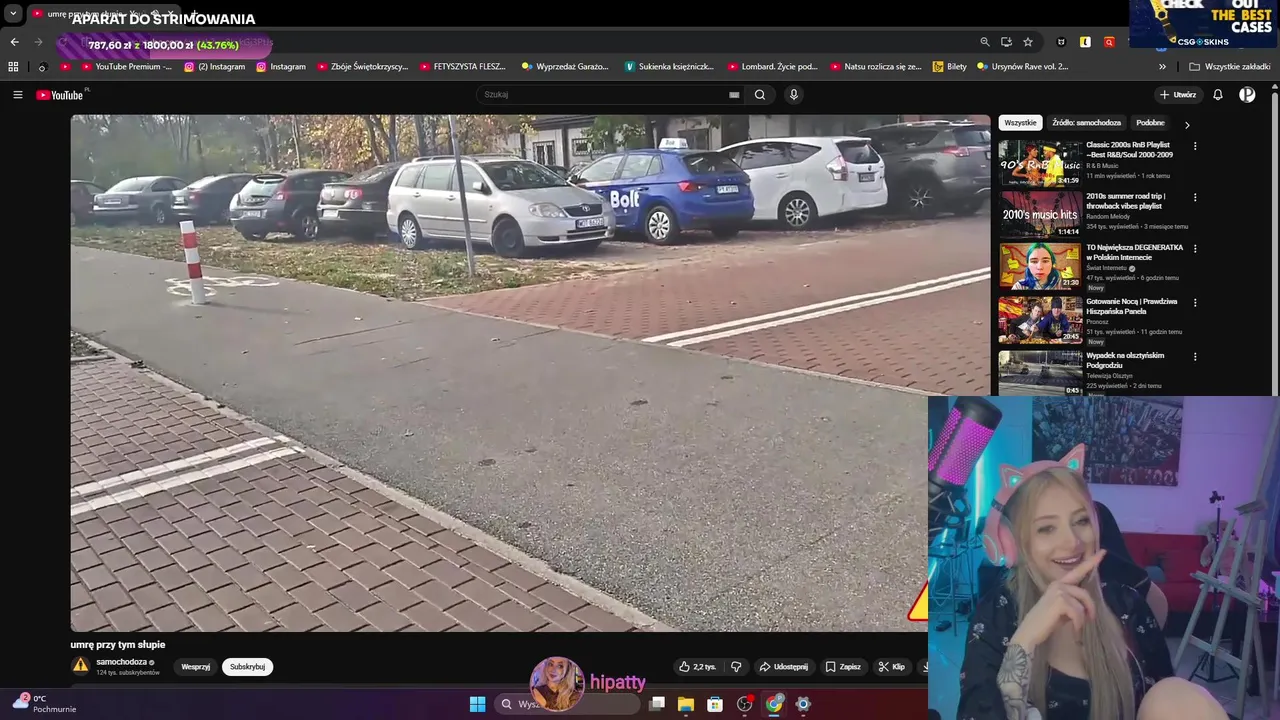Like the video with 2,2 tys. thumbs up
Viewport: 1280px width, 720px height.
[697, 667]
